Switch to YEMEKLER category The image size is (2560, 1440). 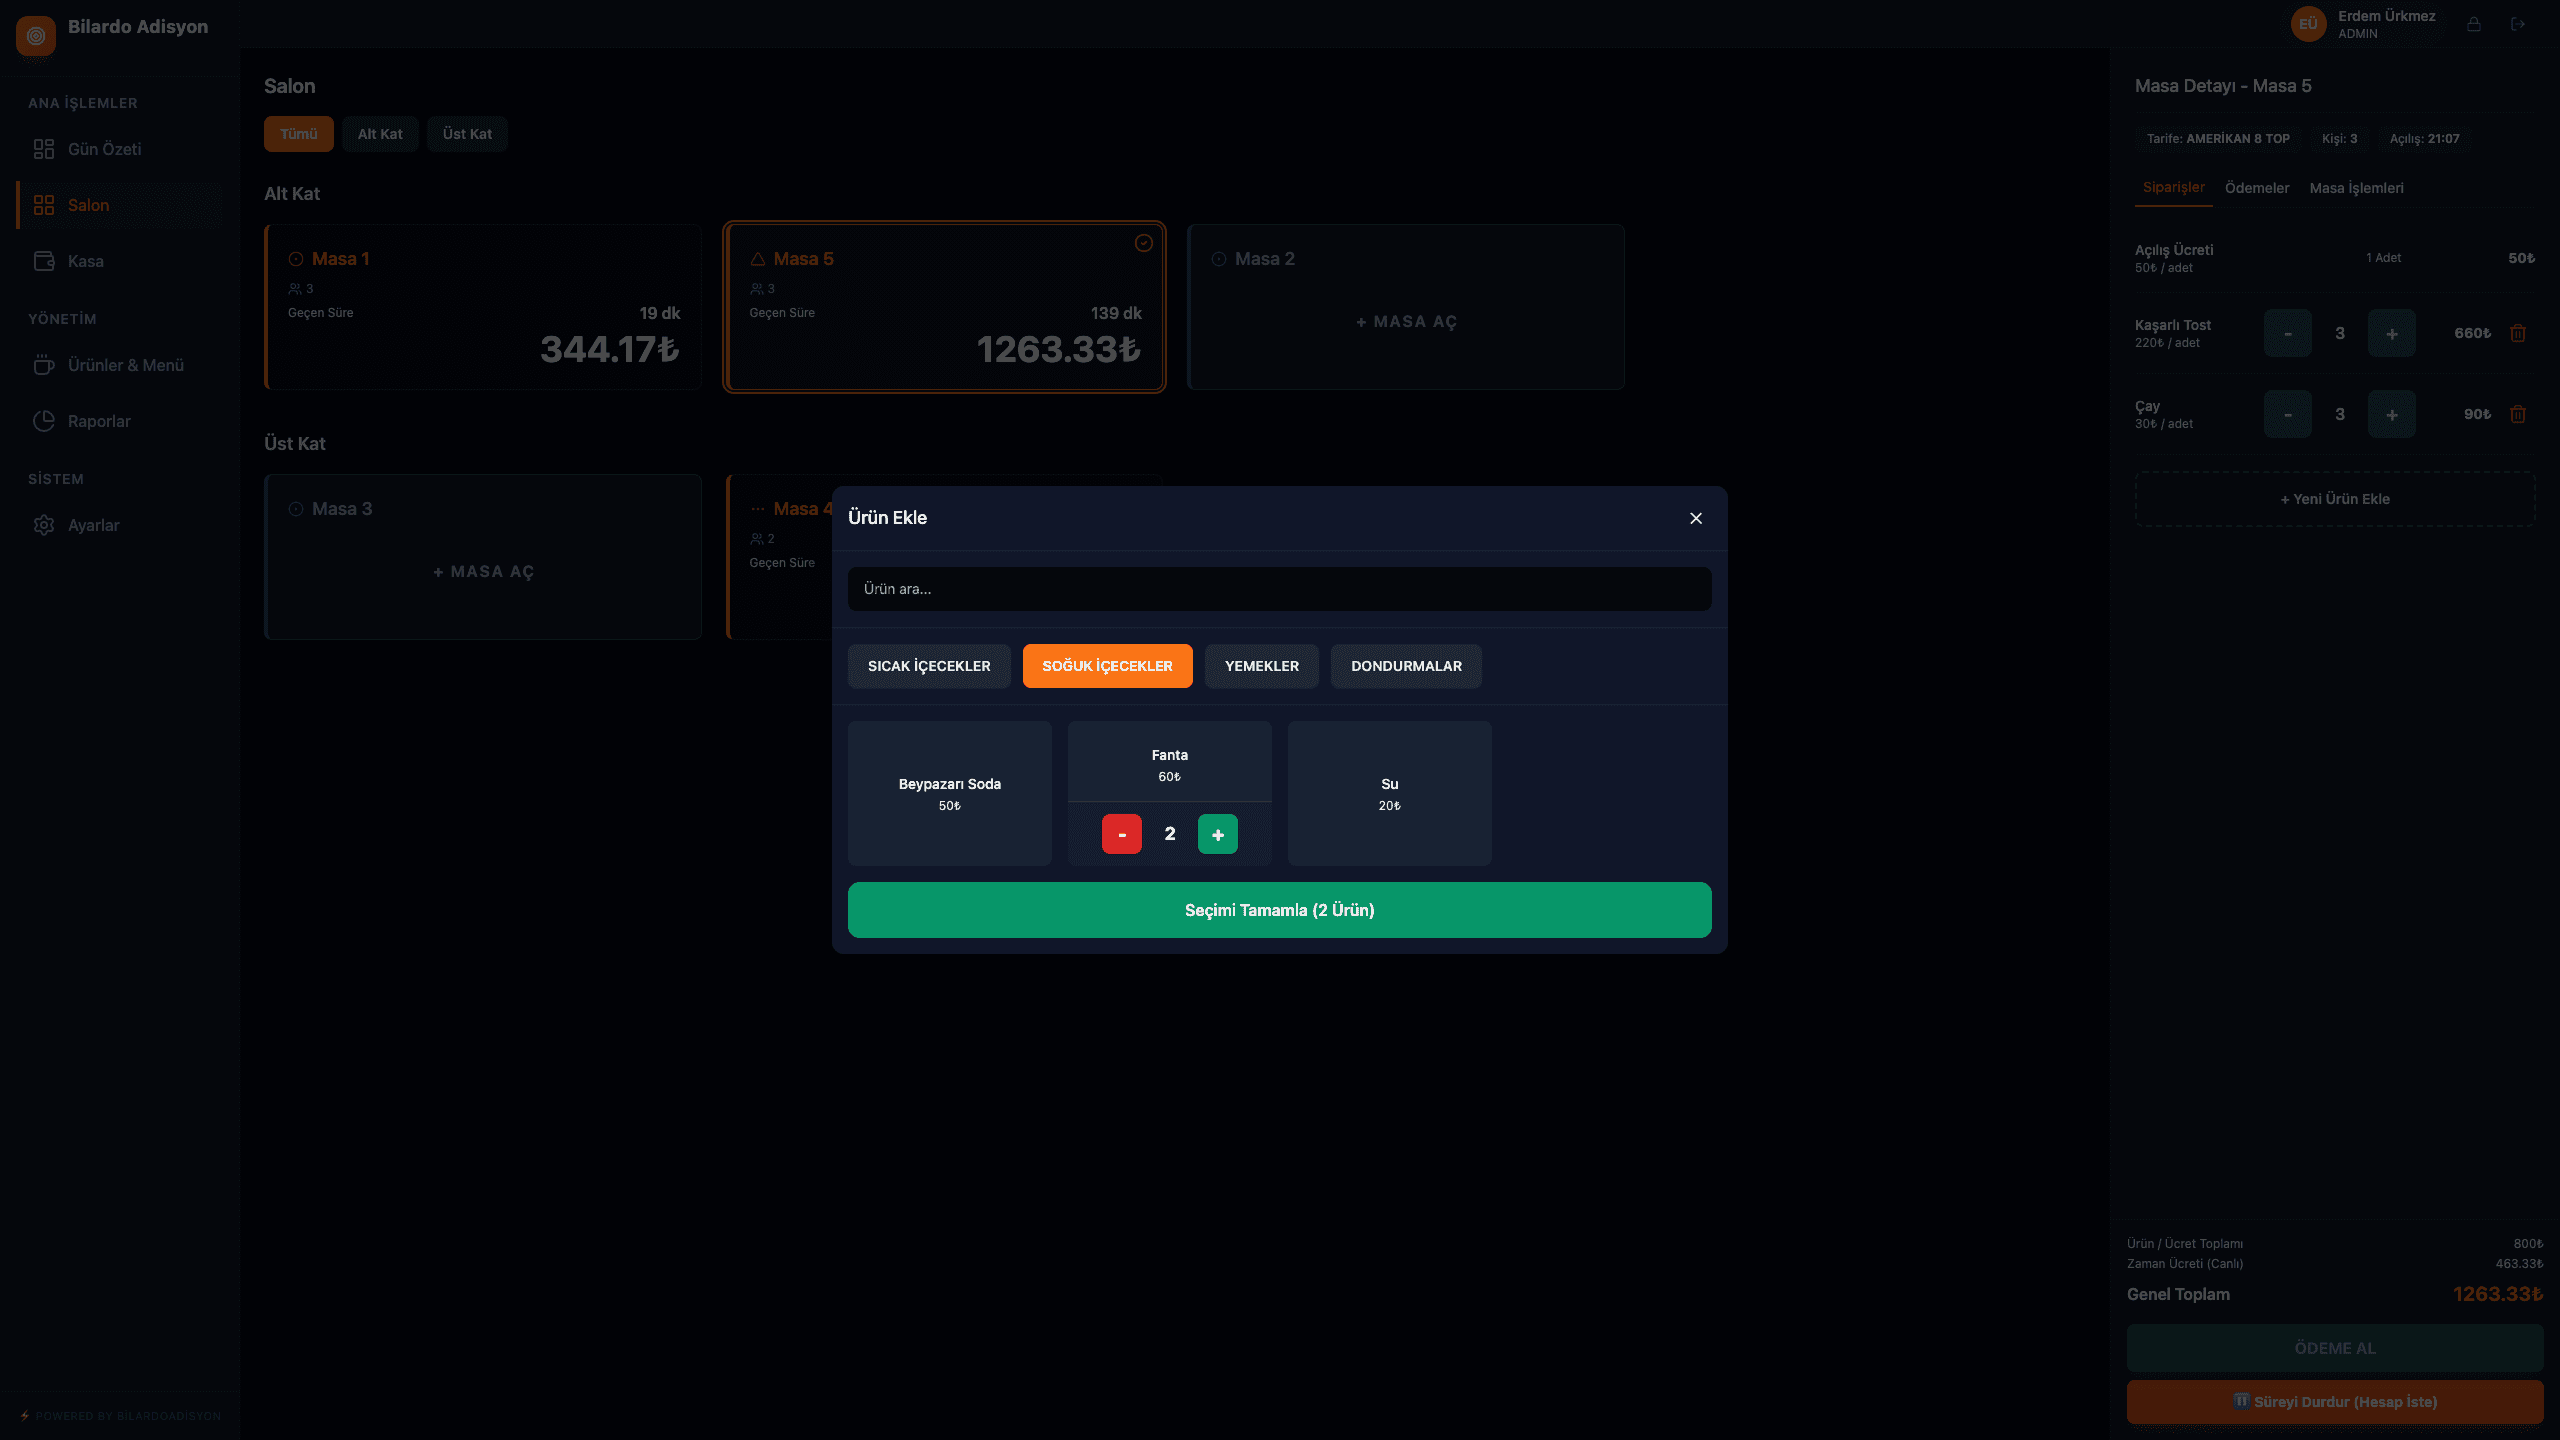[1261, 666]
